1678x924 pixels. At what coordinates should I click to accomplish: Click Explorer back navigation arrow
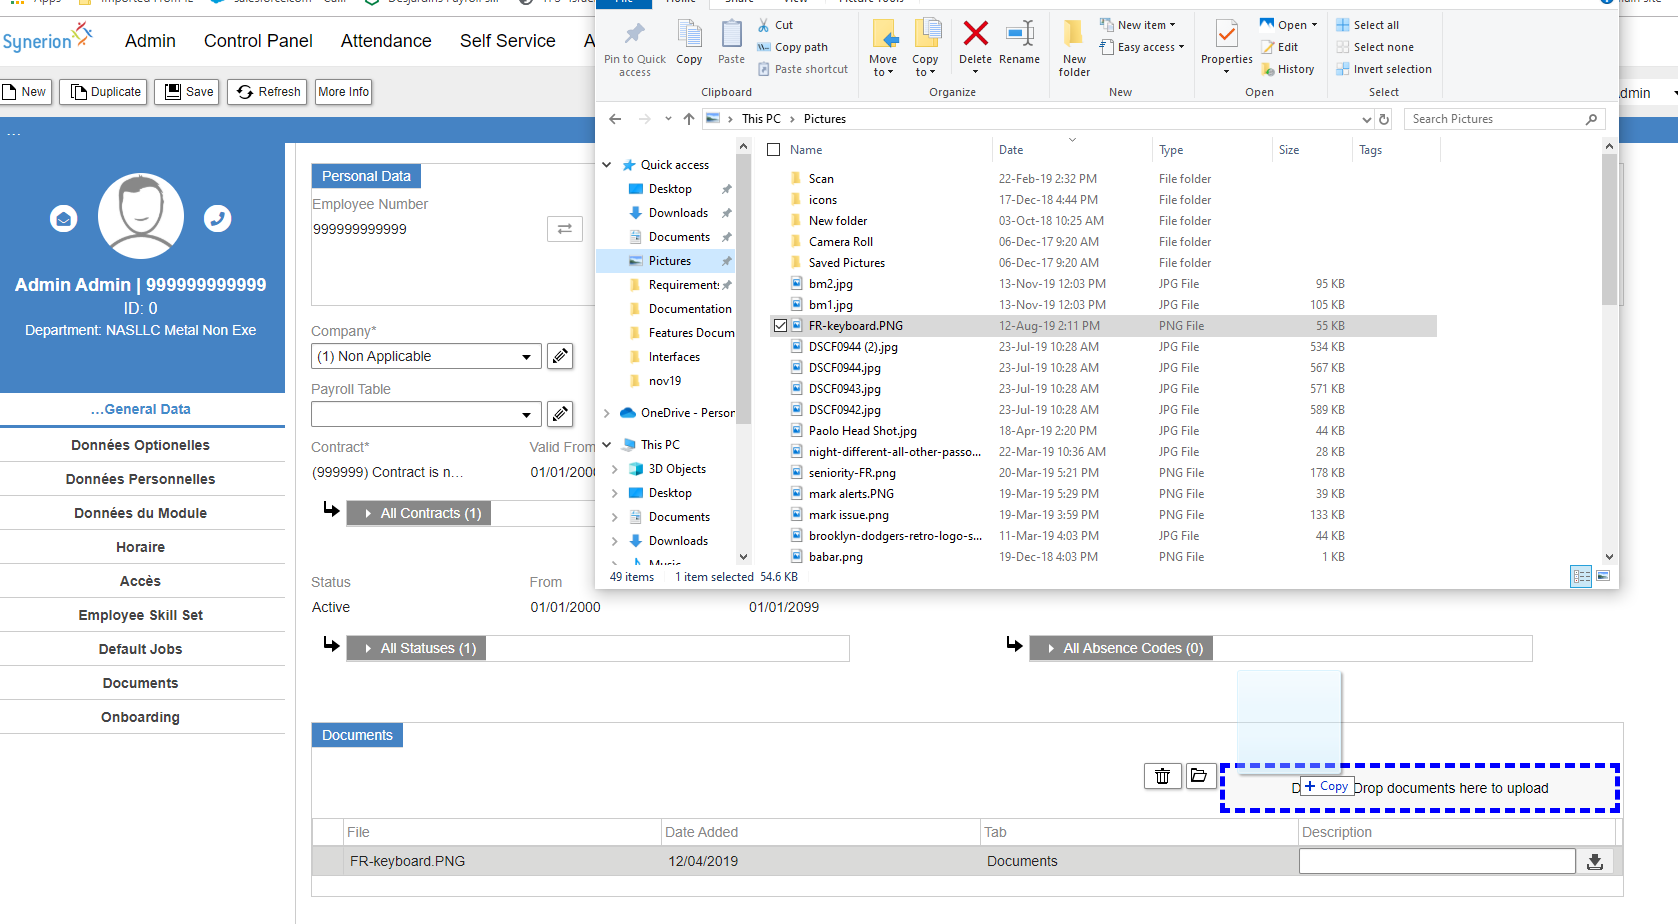615,119
